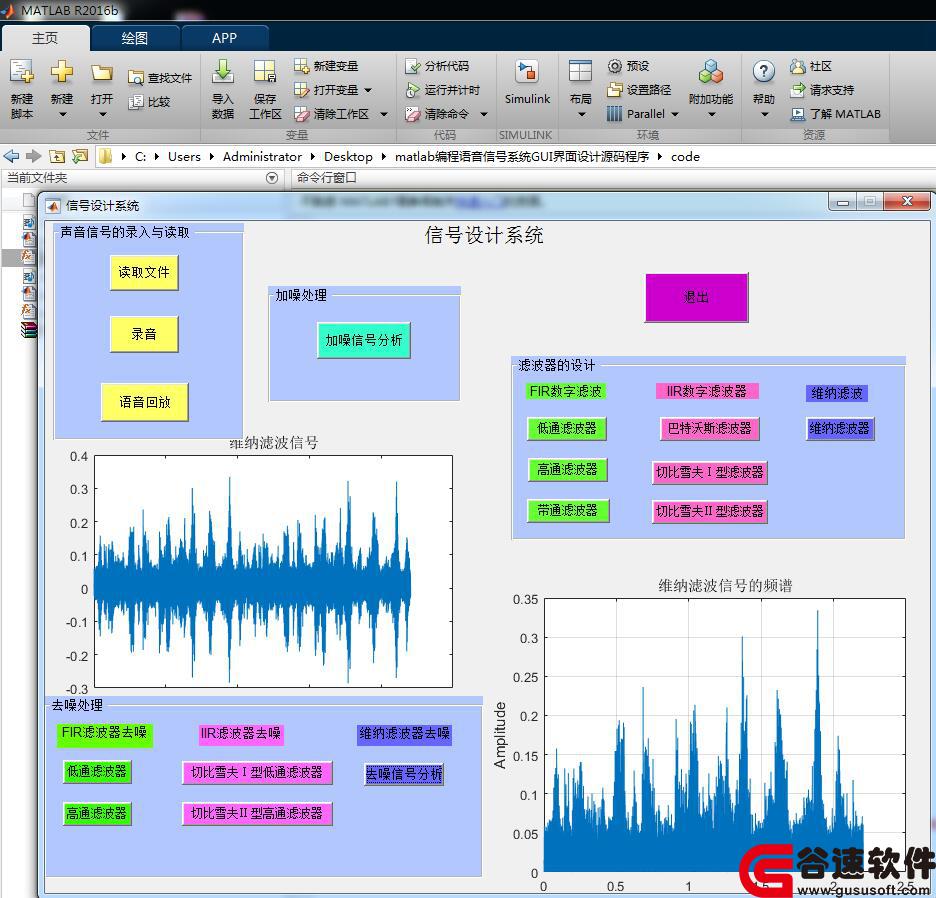Click the Request Support (请求支持) icon
936x898 pixels.
coord(798,90)
